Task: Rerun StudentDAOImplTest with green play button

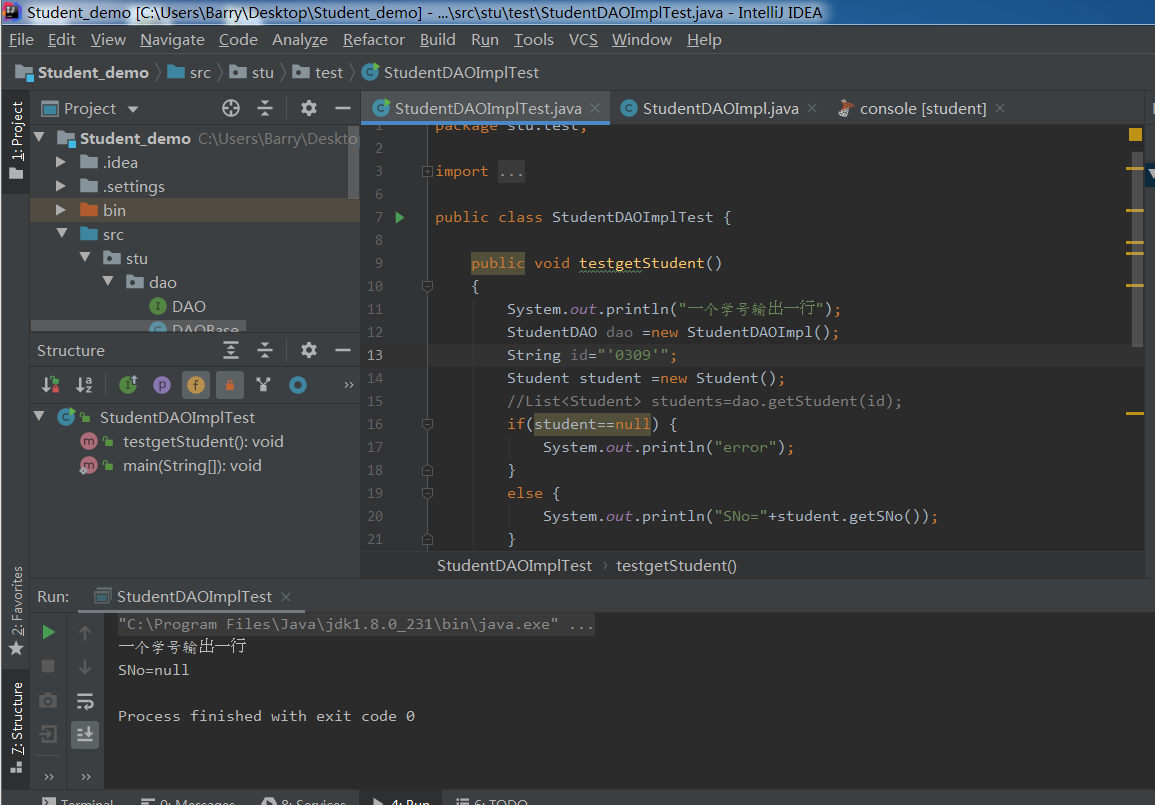Action: pos(48,632)
